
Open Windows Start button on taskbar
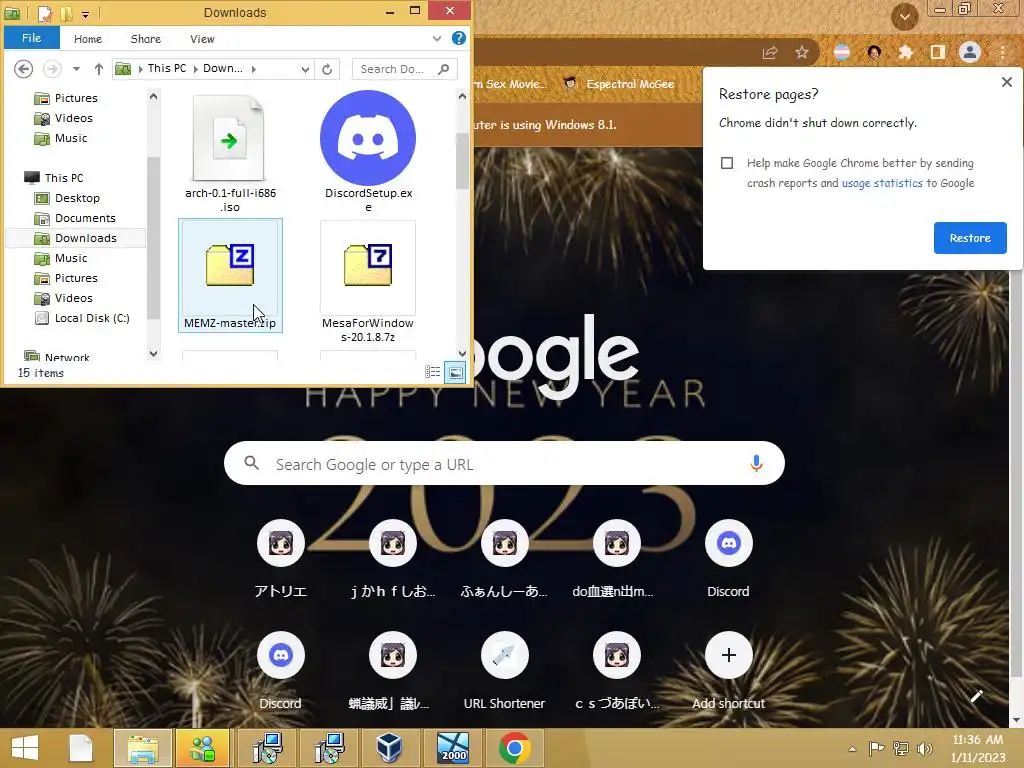(x=25, y=748)
